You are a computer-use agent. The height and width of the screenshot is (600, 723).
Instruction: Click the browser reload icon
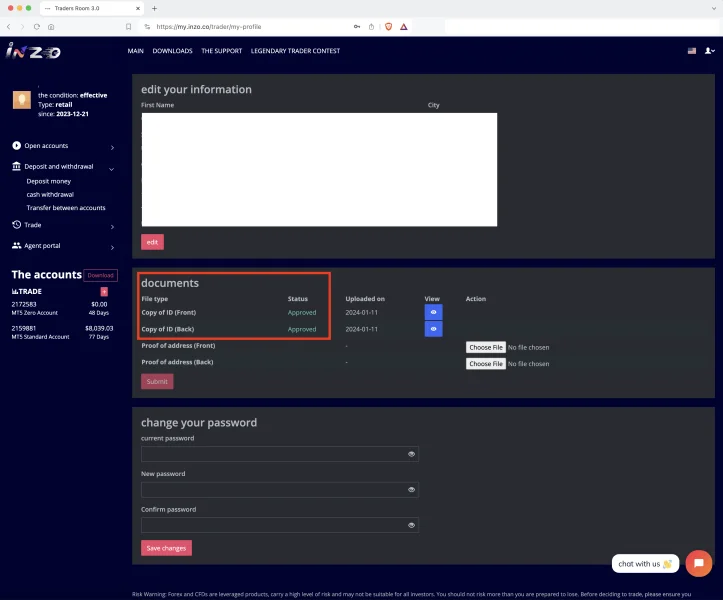[x=37, y=26]
